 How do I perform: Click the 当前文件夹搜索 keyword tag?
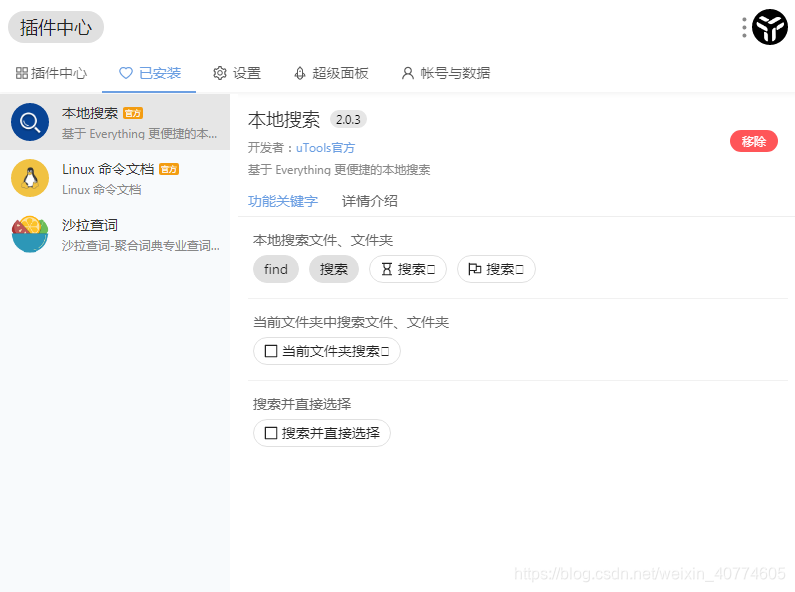point(327,351)
